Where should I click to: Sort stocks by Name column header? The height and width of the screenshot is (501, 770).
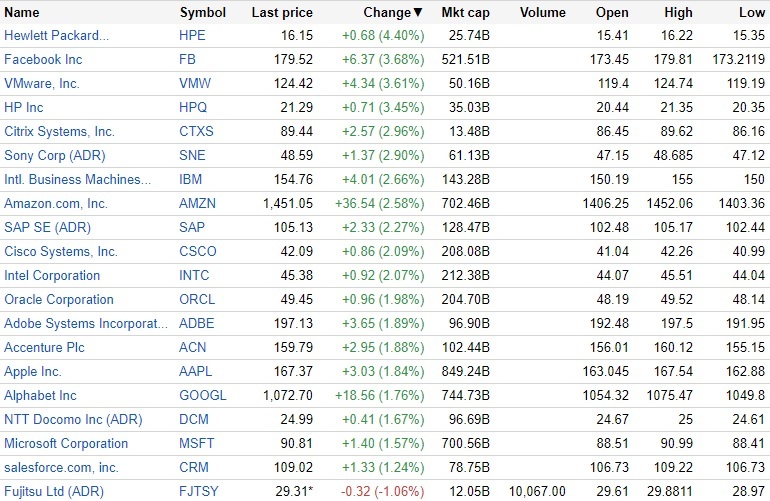22,13
